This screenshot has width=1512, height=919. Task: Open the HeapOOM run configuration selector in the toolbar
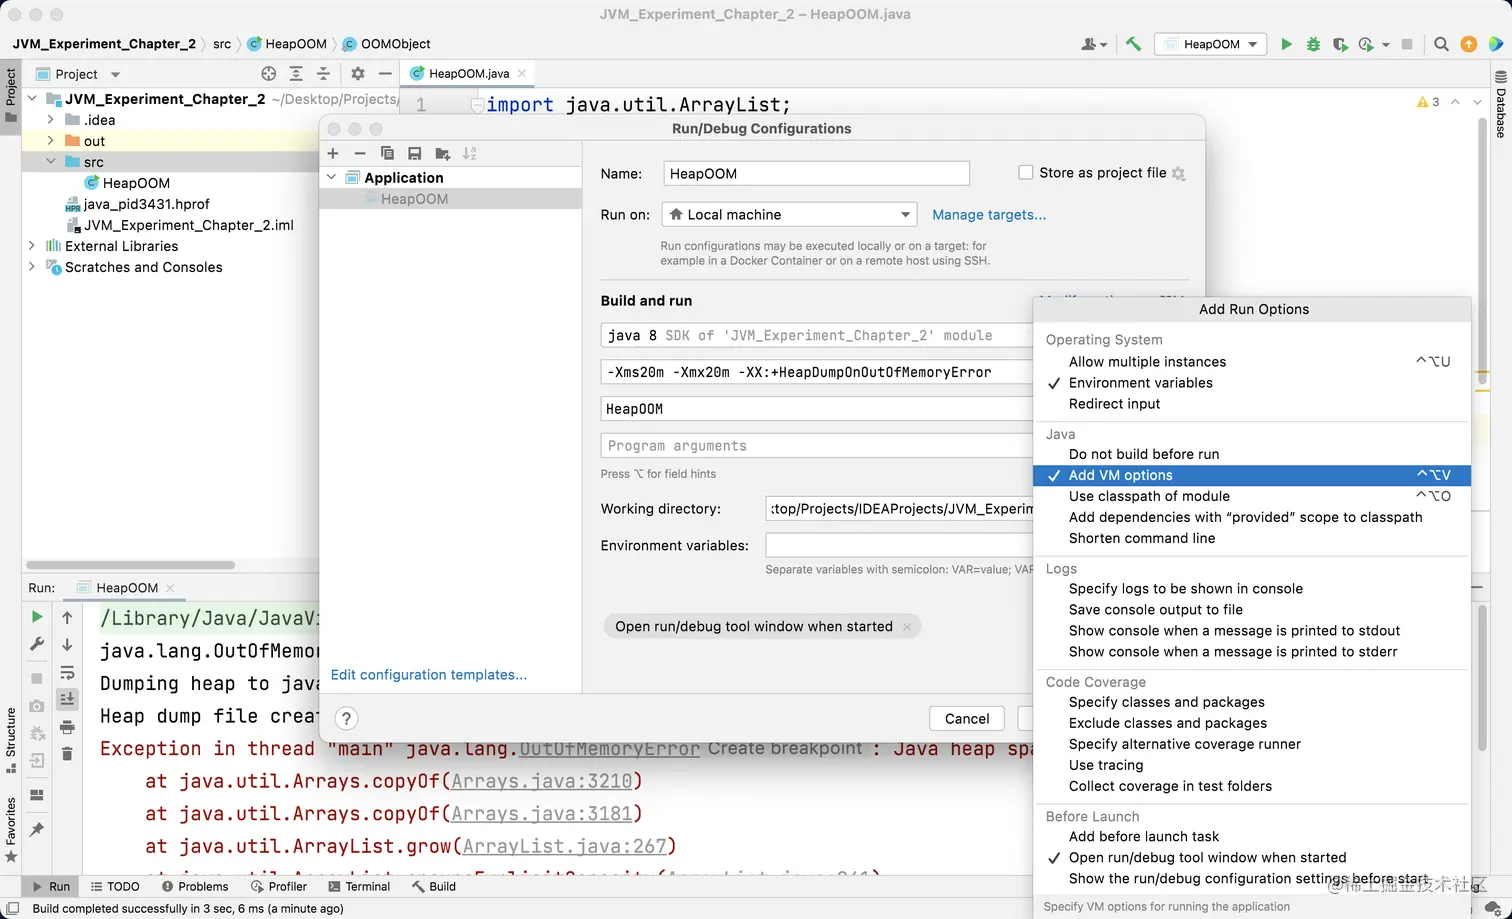click(x=1210, y=44)
